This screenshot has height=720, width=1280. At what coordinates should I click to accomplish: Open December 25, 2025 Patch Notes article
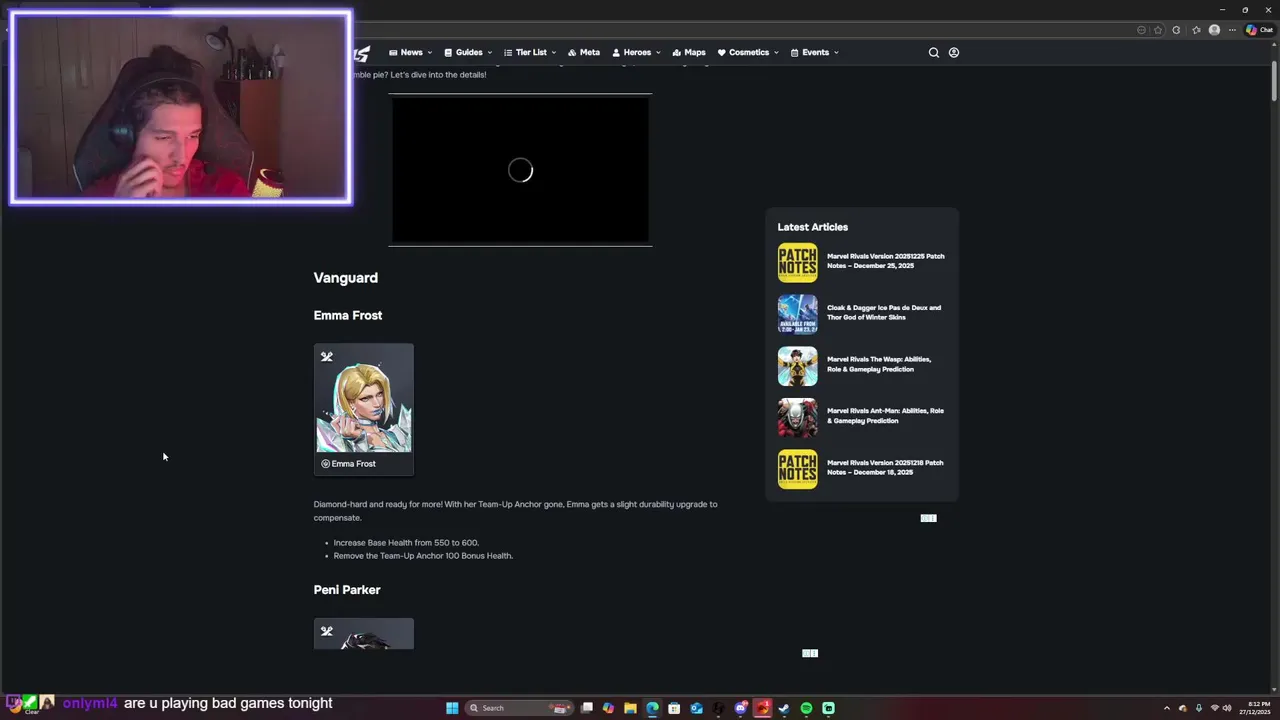pos(885,261)
